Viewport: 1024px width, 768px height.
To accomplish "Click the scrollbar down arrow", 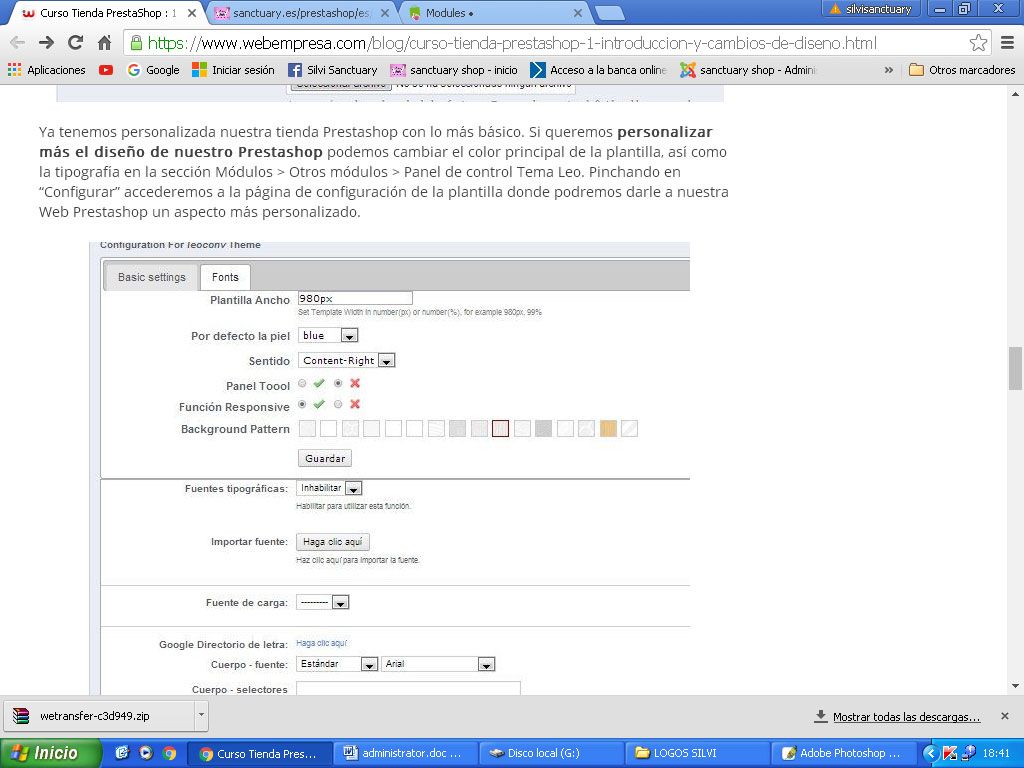I will [1016, 686].
